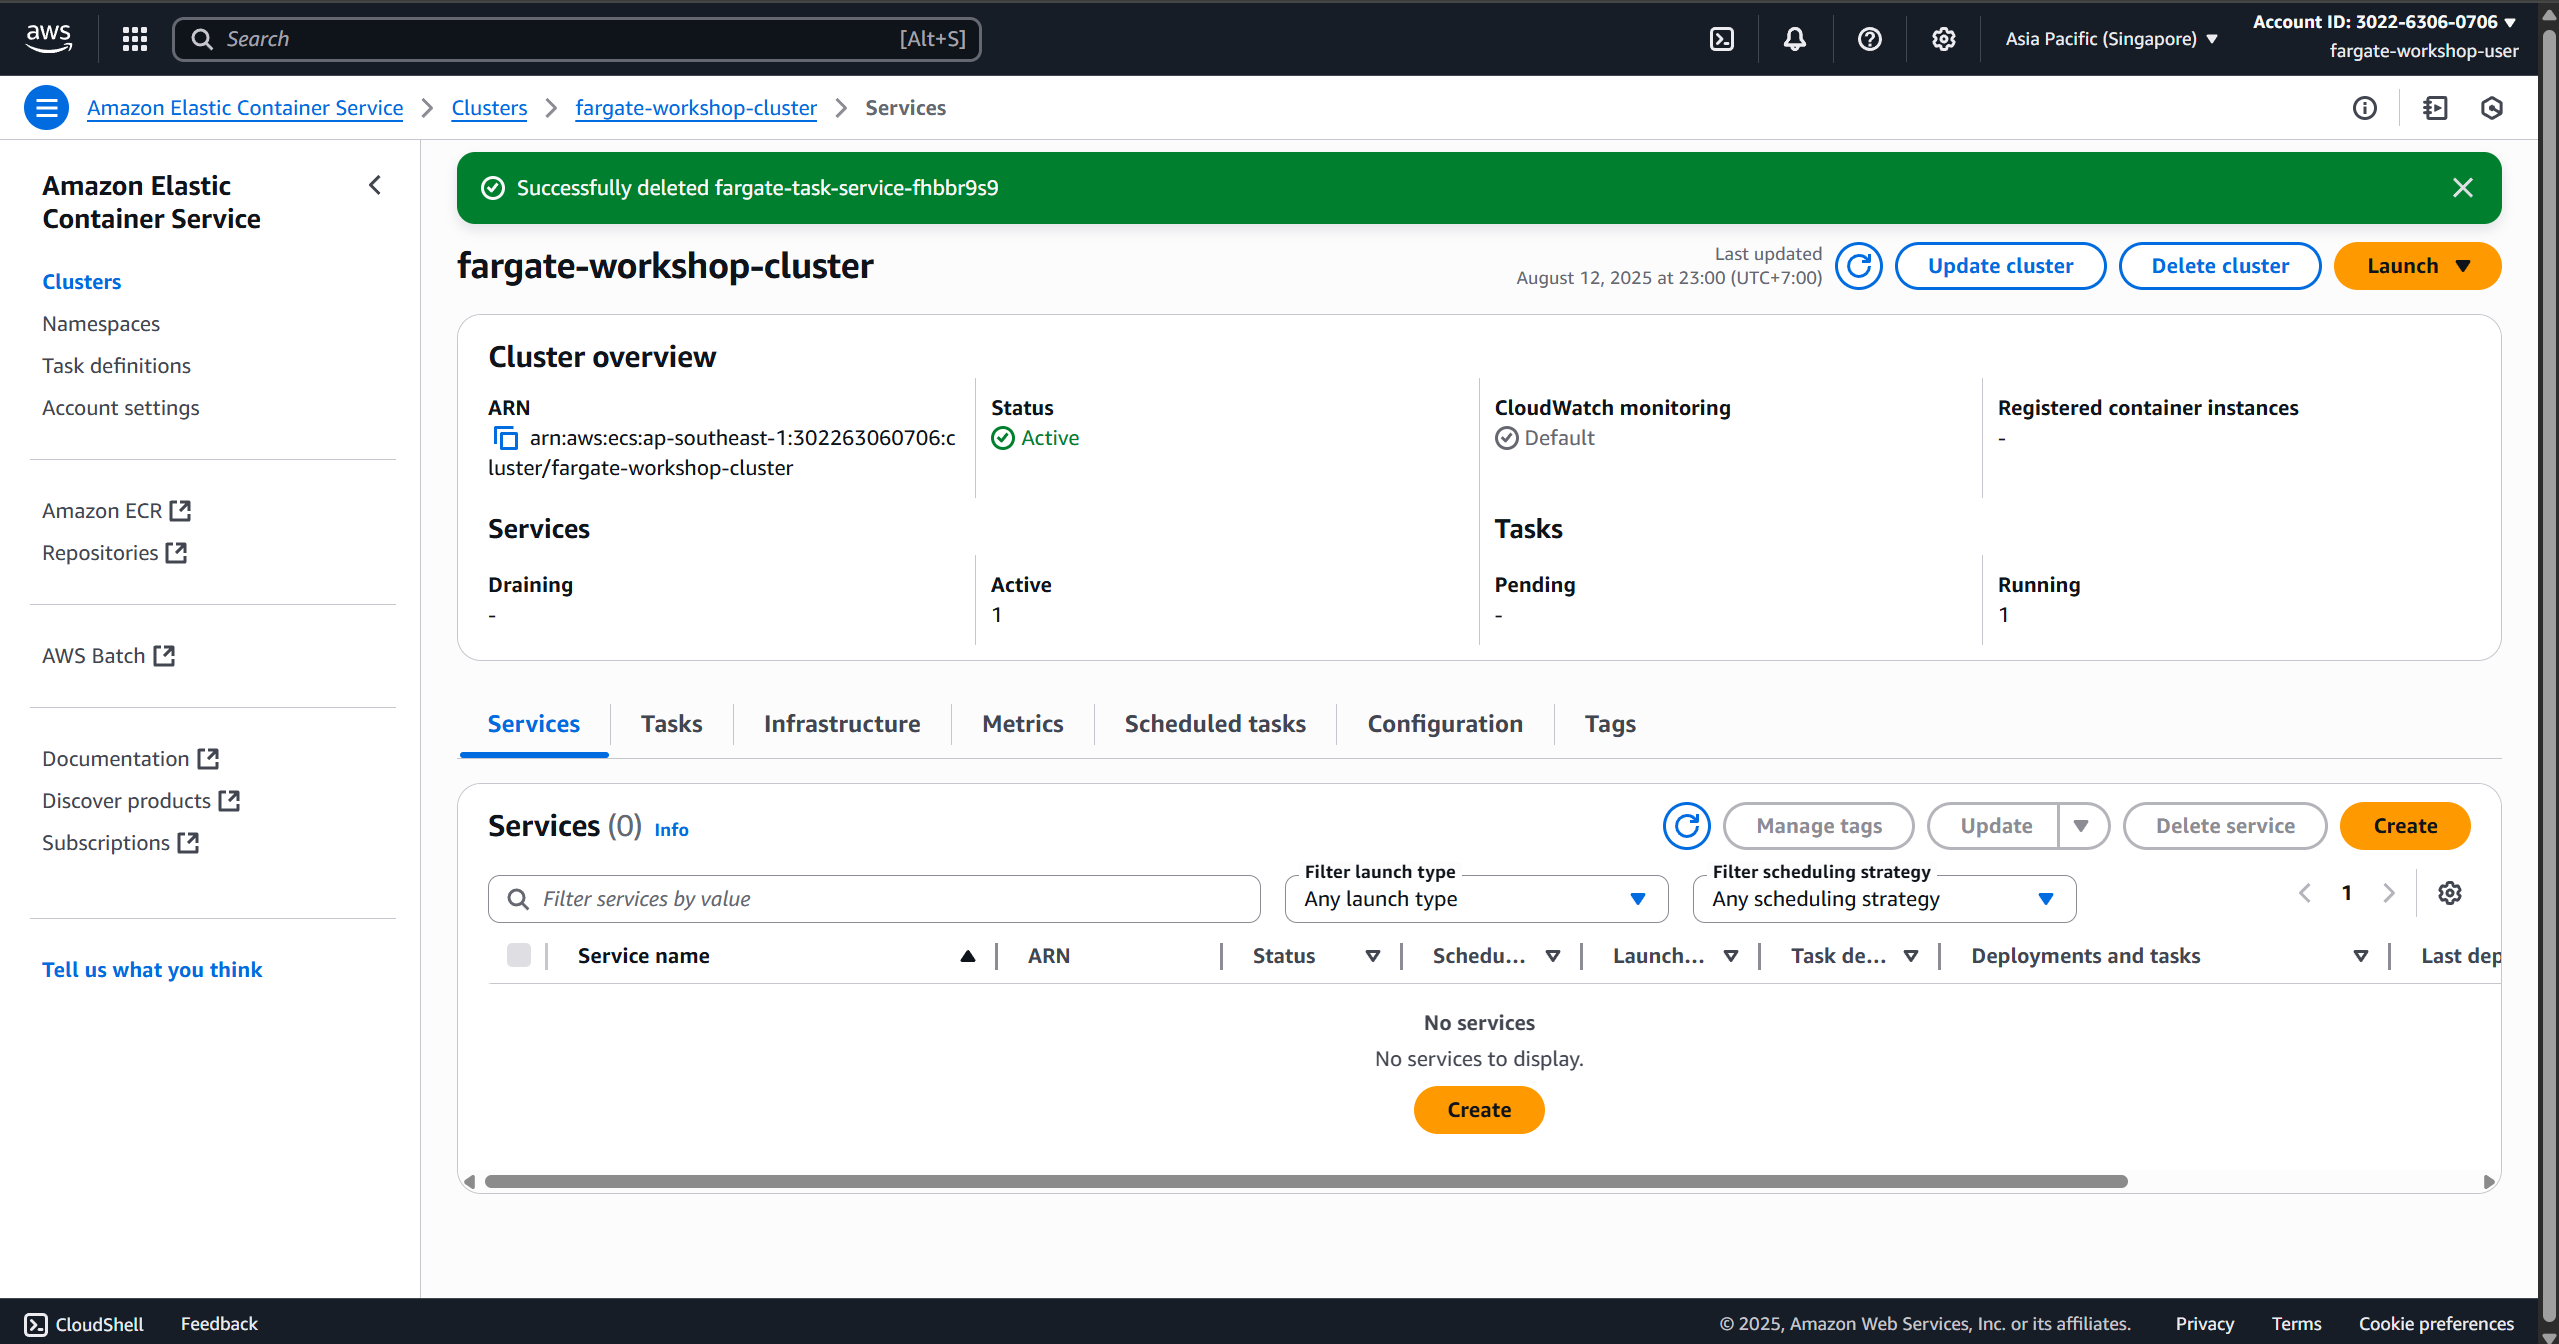Sort by the Schedu... column header
Viewport: 2559px width, 1344px height.
(1496, 956)
